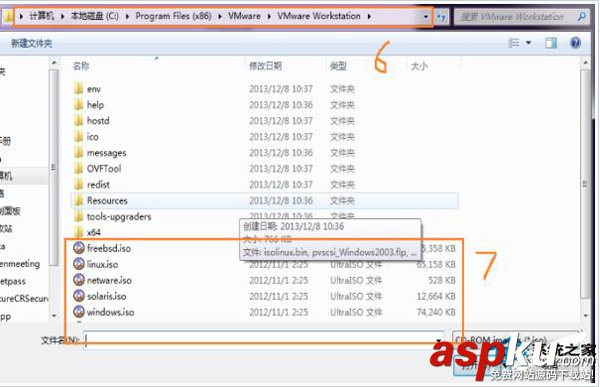Select the messages folder icon
Image resolution: width=600 pixels, height=387 pixels.
pyautogui.click(x=78, y=153)
